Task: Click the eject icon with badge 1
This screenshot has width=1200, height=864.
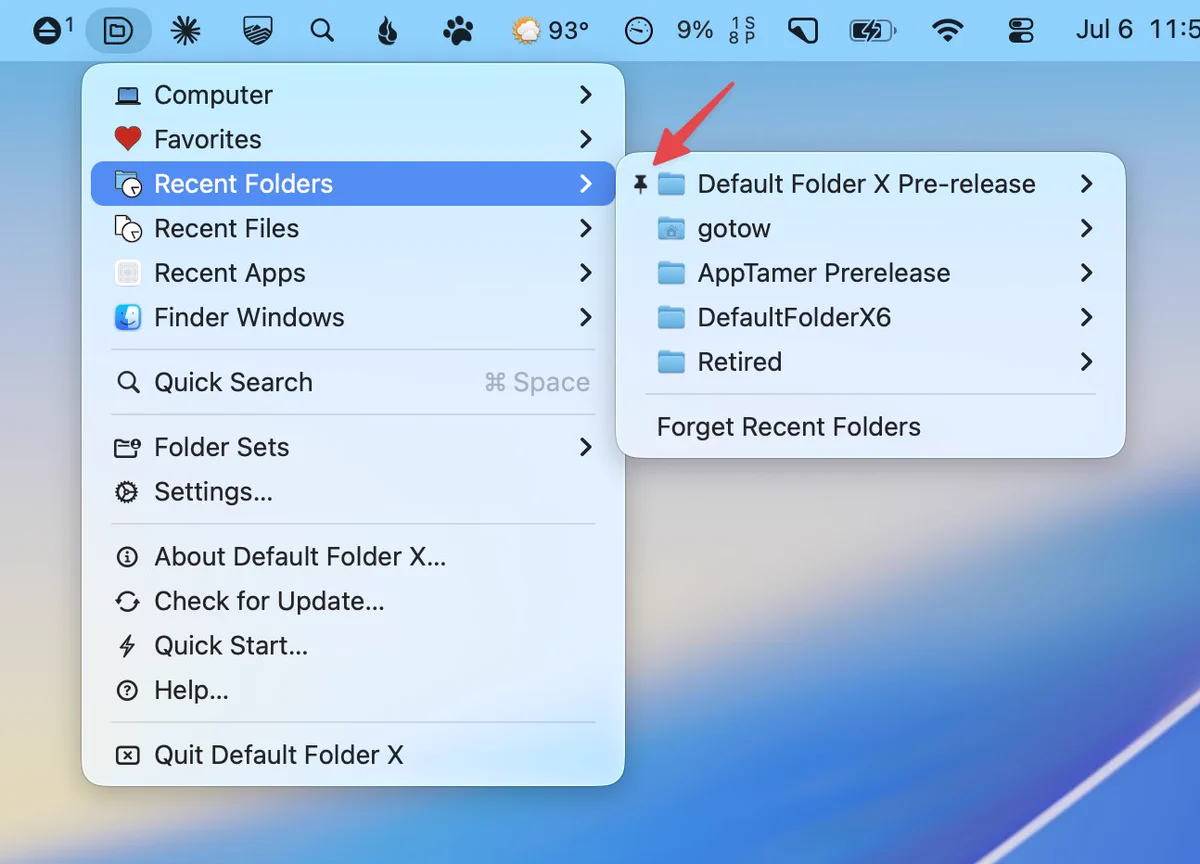Action: 52,31
